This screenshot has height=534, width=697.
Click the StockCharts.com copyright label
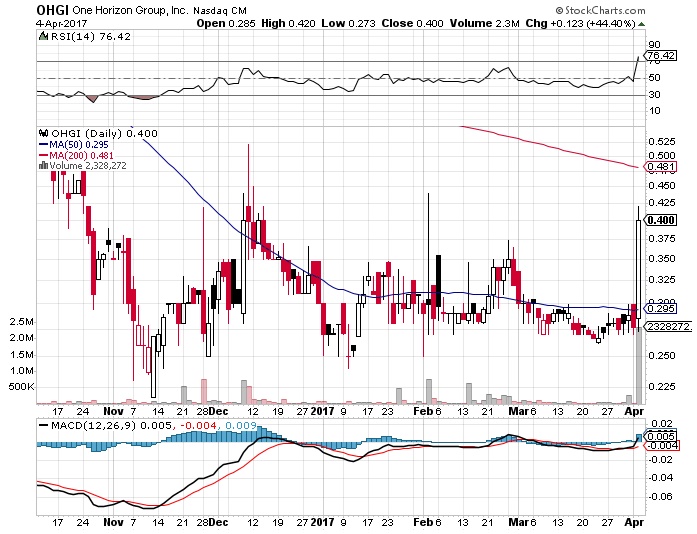click(601, 10)
